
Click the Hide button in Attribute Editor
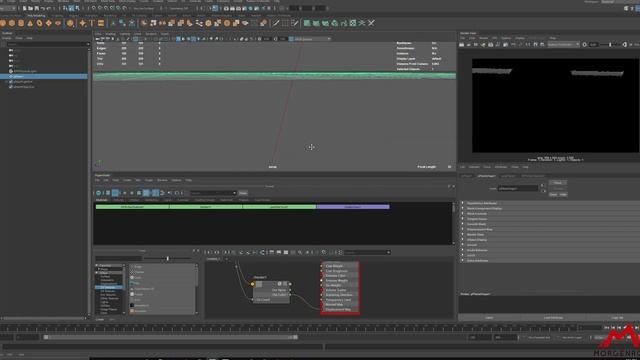click(x=563, y=195)
